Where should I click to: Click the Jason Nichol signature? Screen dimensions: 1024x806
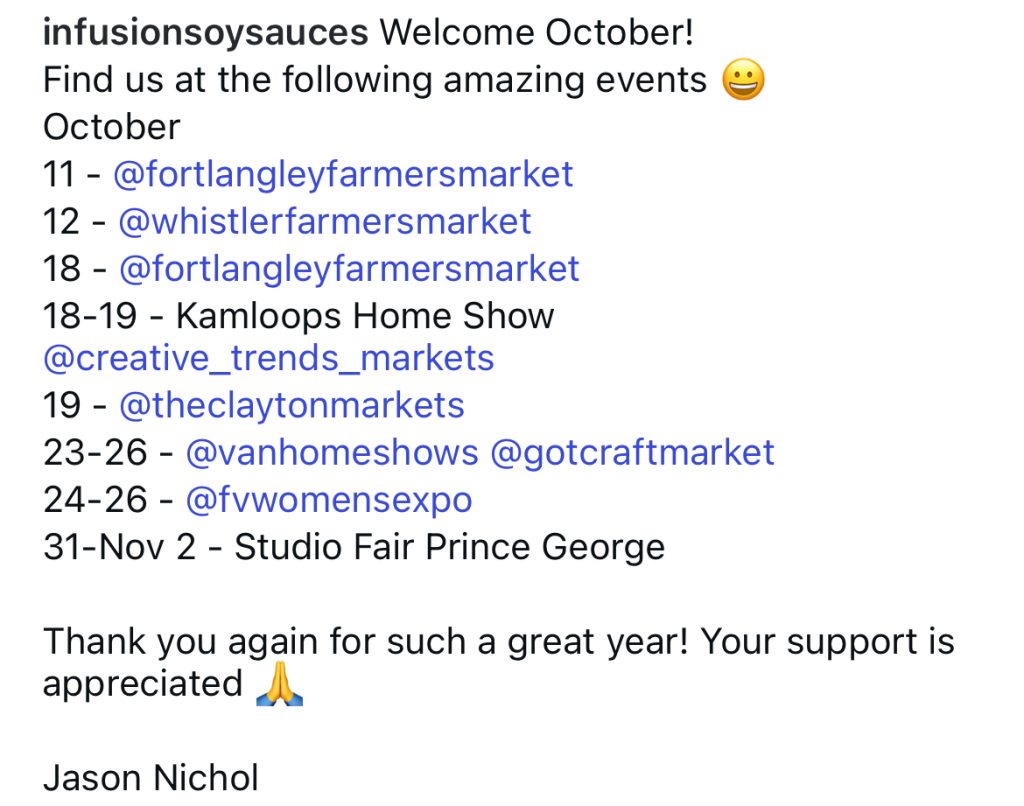click(x=151, y=778)
